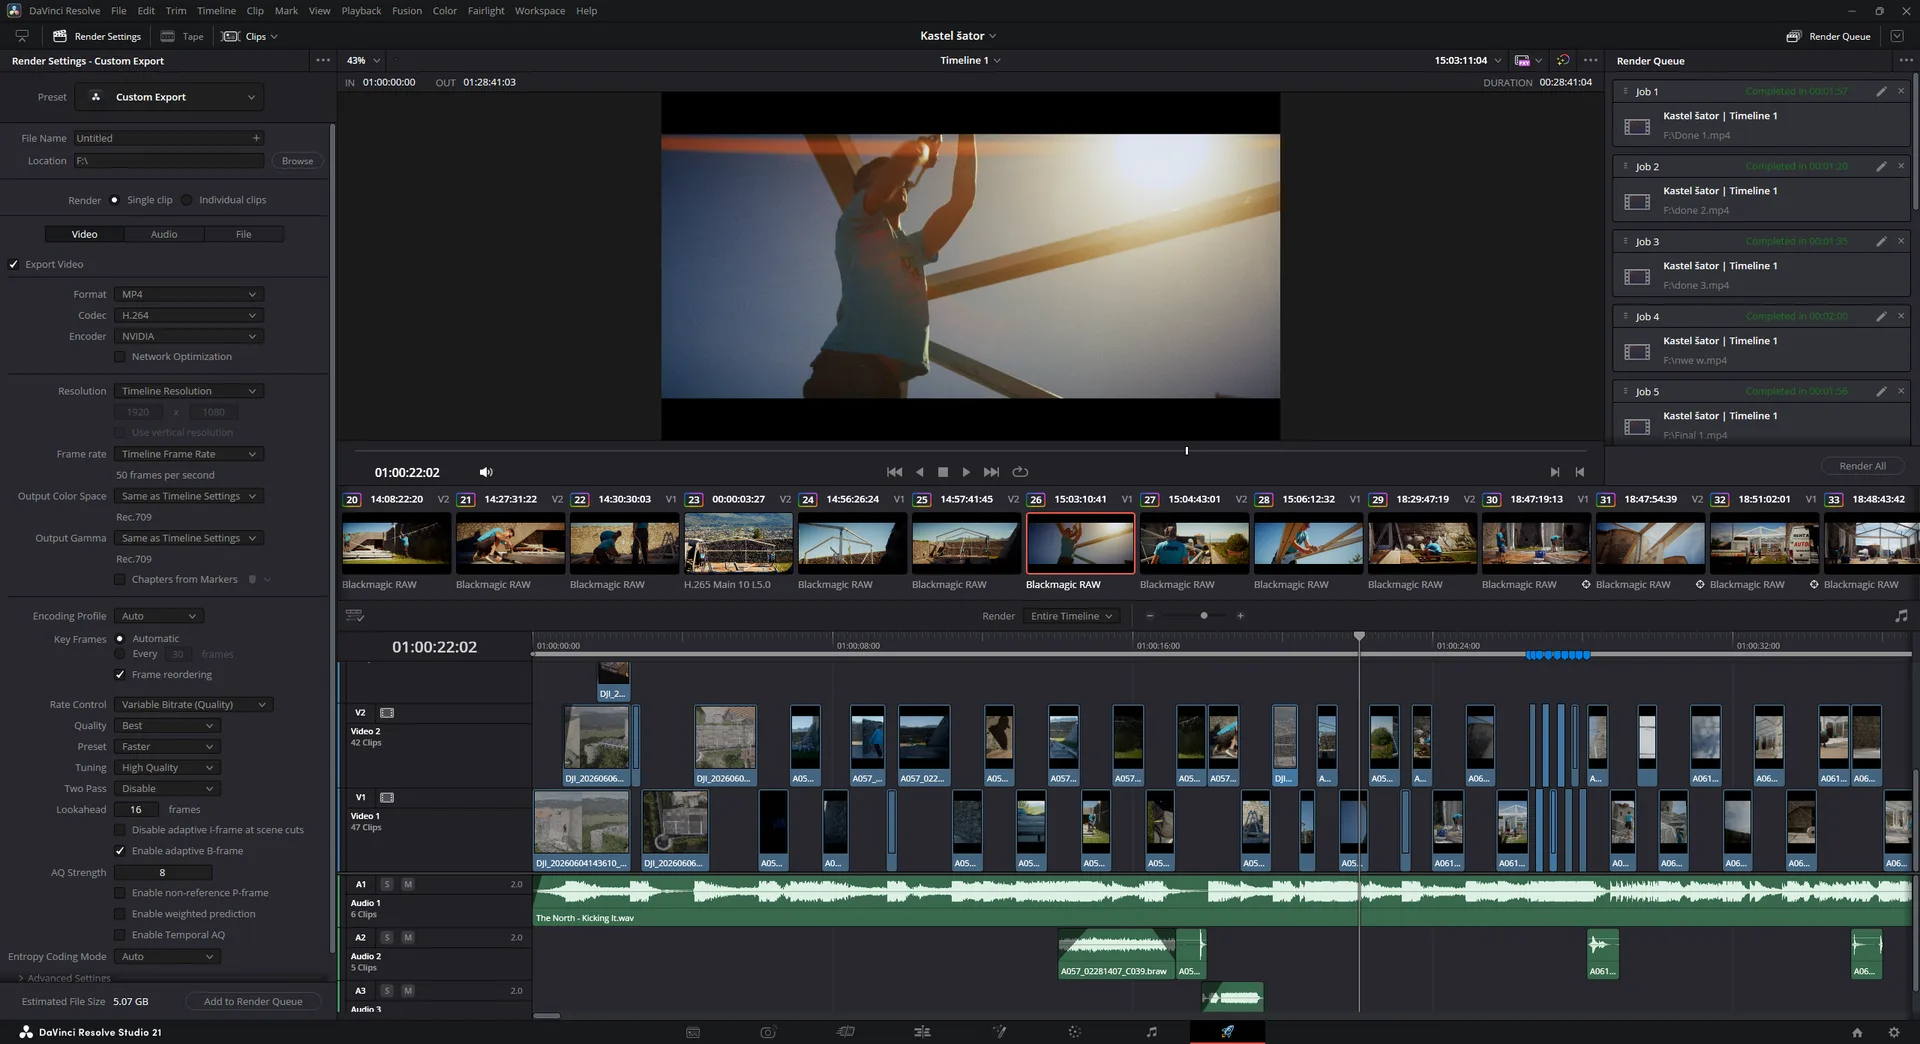Screen dimensions: 1920x1044
Task: Toggle Frame reordering checkbox
Action: [120, 675]
